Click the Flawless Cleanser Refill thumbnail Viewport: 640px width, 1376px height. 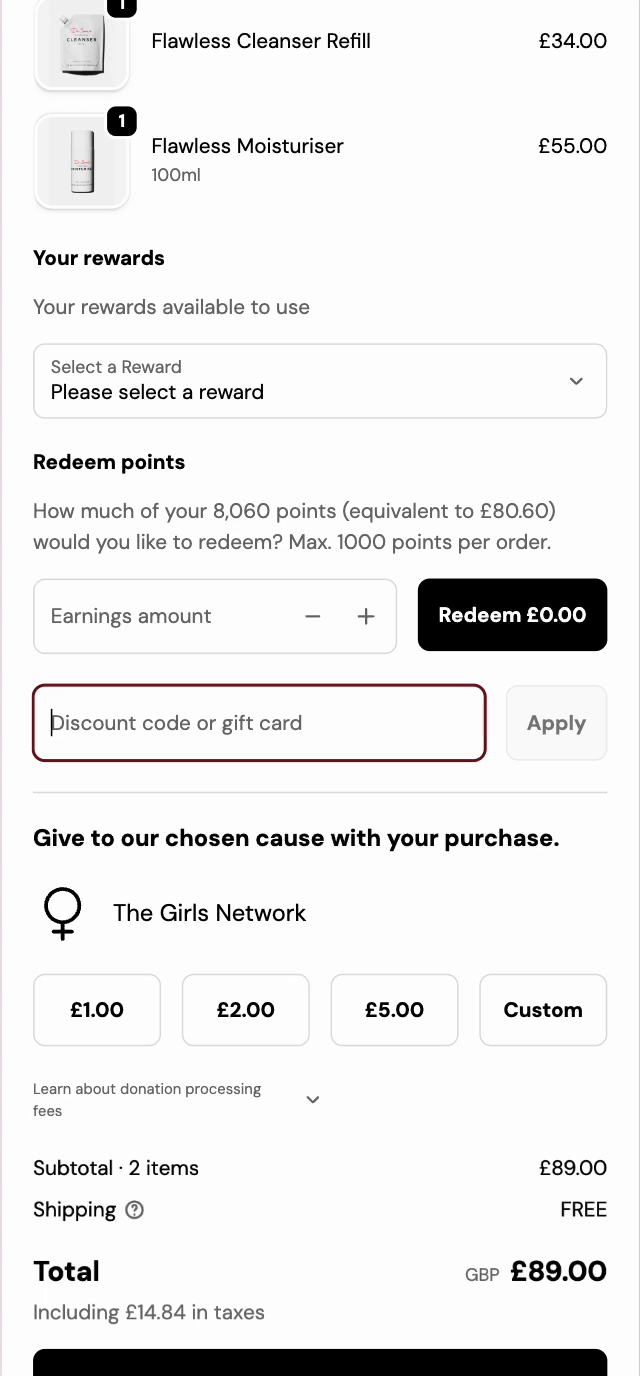82,45
